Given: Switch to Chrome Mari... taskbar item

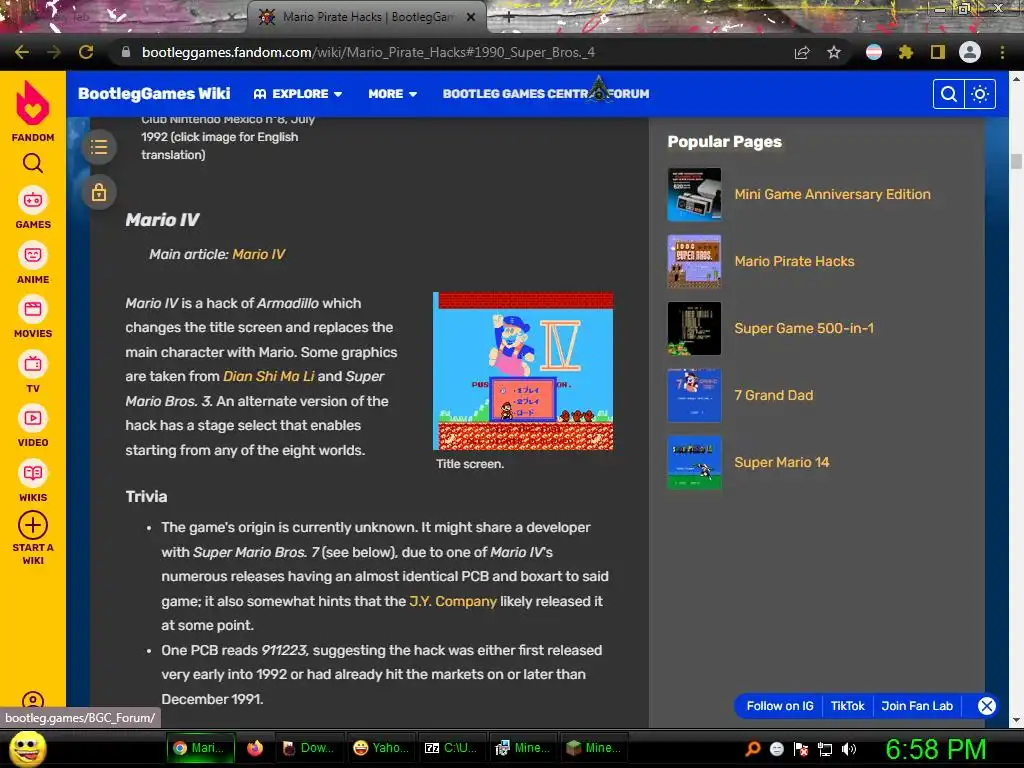Looking at the screenshot, I should pos(200,748).
